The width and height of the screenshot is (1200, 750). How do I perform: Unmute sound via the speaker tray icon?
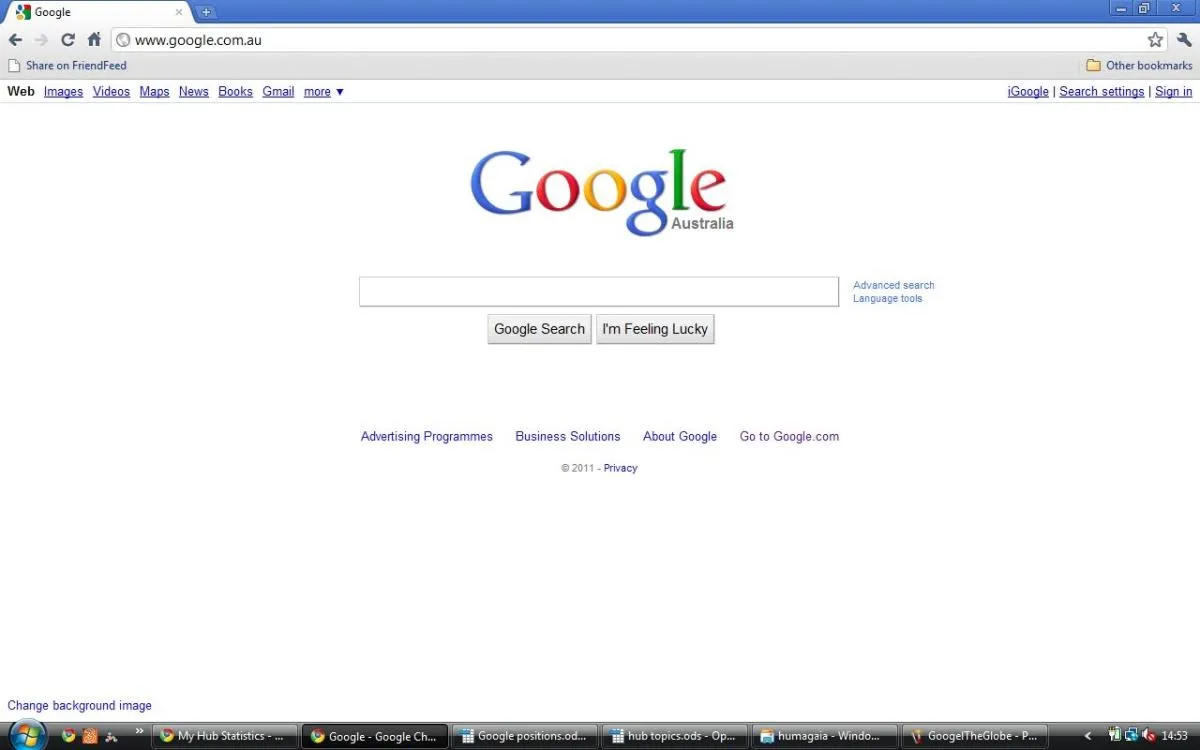pos(1150,736)
